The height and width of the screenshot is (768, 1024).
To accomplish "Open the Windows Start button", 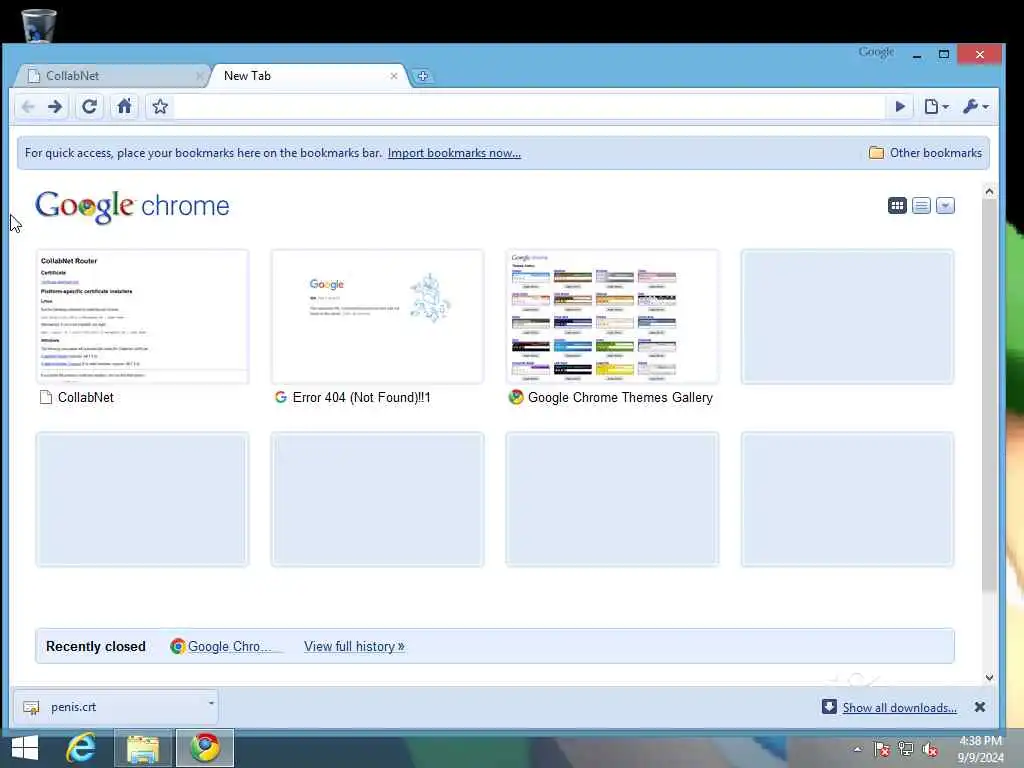I will click(x=25, y=748).
